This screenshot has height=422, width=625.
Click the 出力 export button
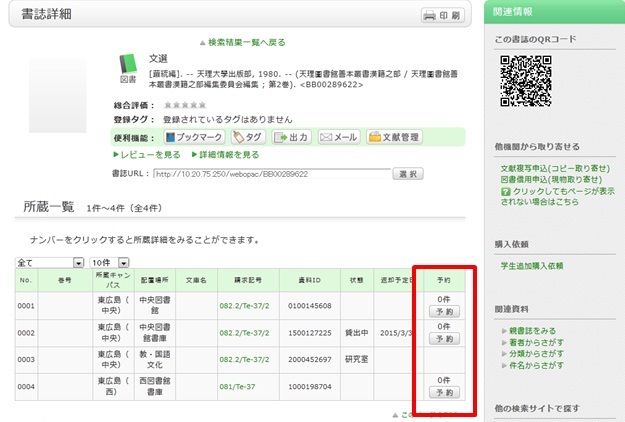coord(291,137)
